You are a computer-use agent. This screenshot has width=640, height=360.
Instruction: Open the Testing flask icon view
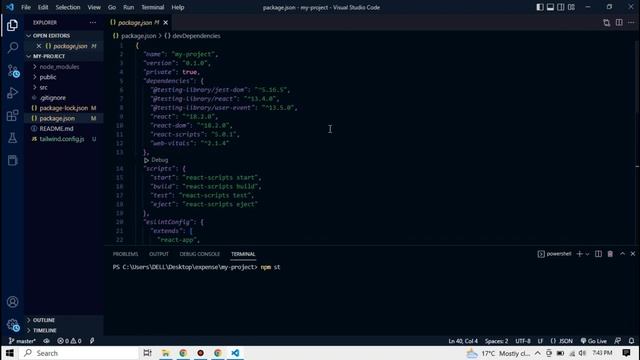click(13, 138)
